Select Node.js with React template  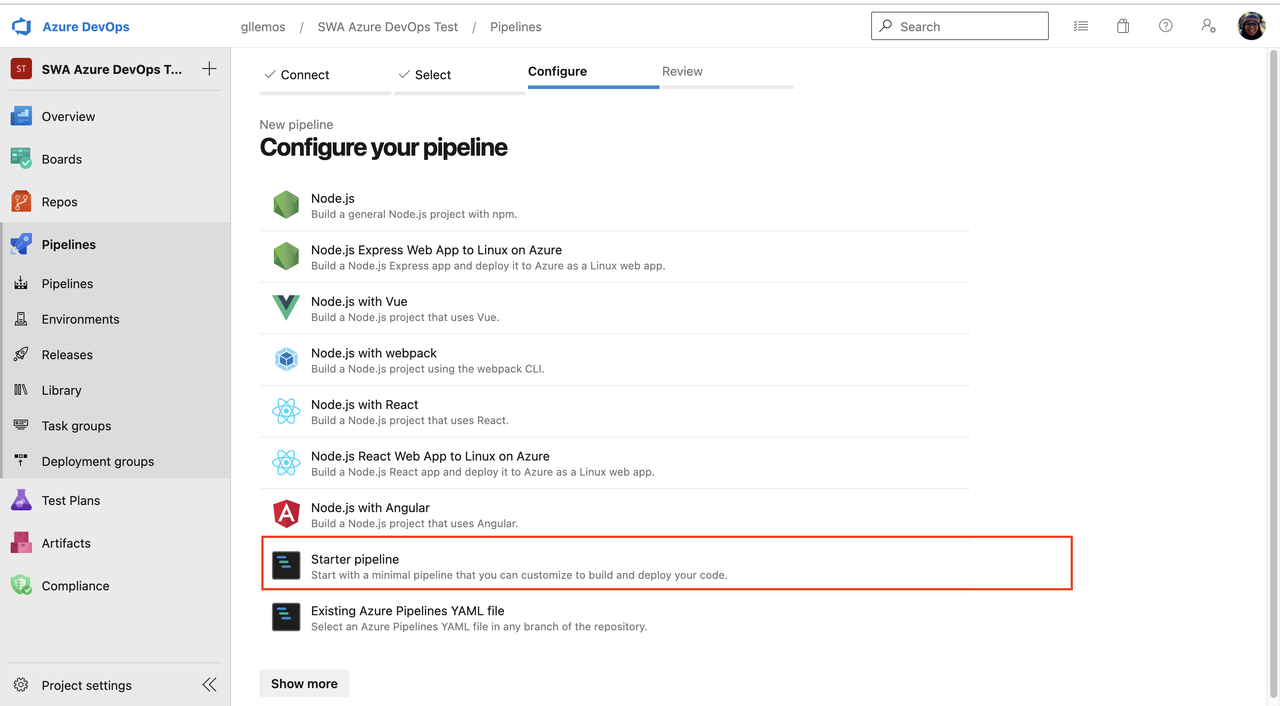click(x=615, y=411)
